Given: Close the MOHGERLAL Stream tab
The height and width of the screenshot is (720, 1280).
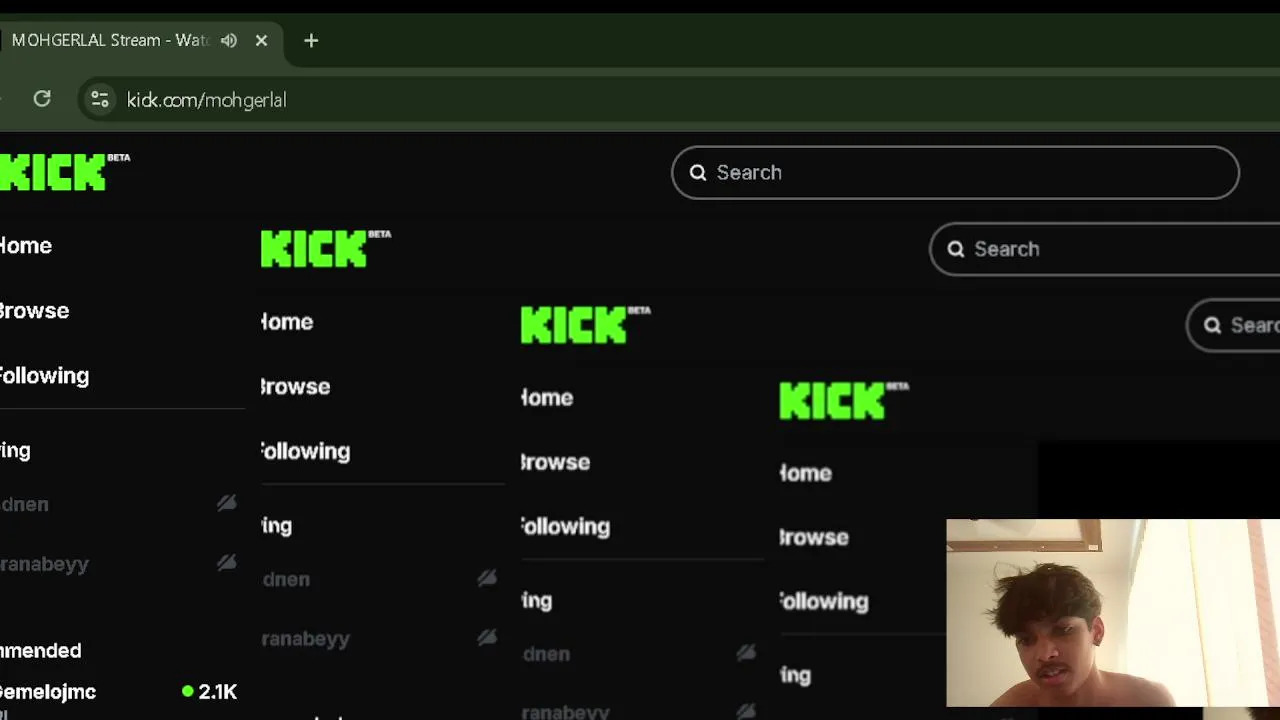Looking at the screenshot, I should [261, 40].
